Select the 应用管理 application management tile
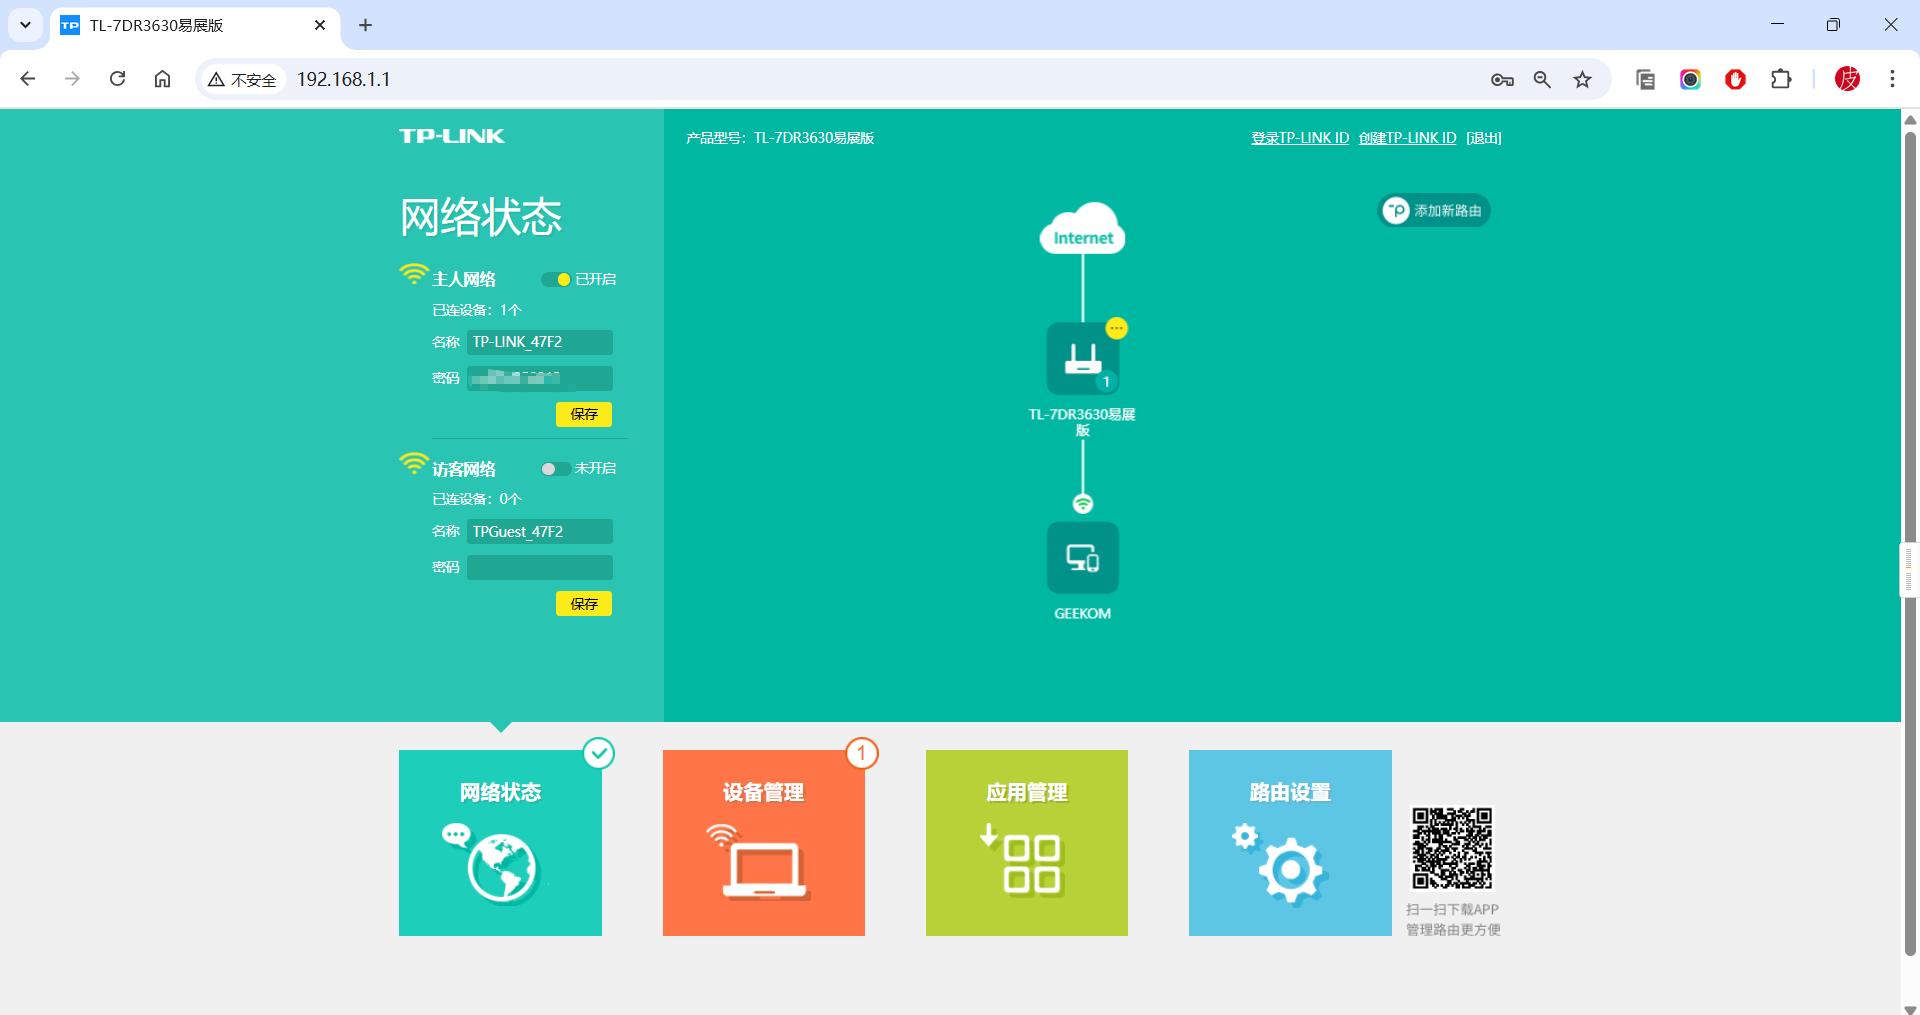This screenshot has width=1920, height=1015. coord(1026,843)
